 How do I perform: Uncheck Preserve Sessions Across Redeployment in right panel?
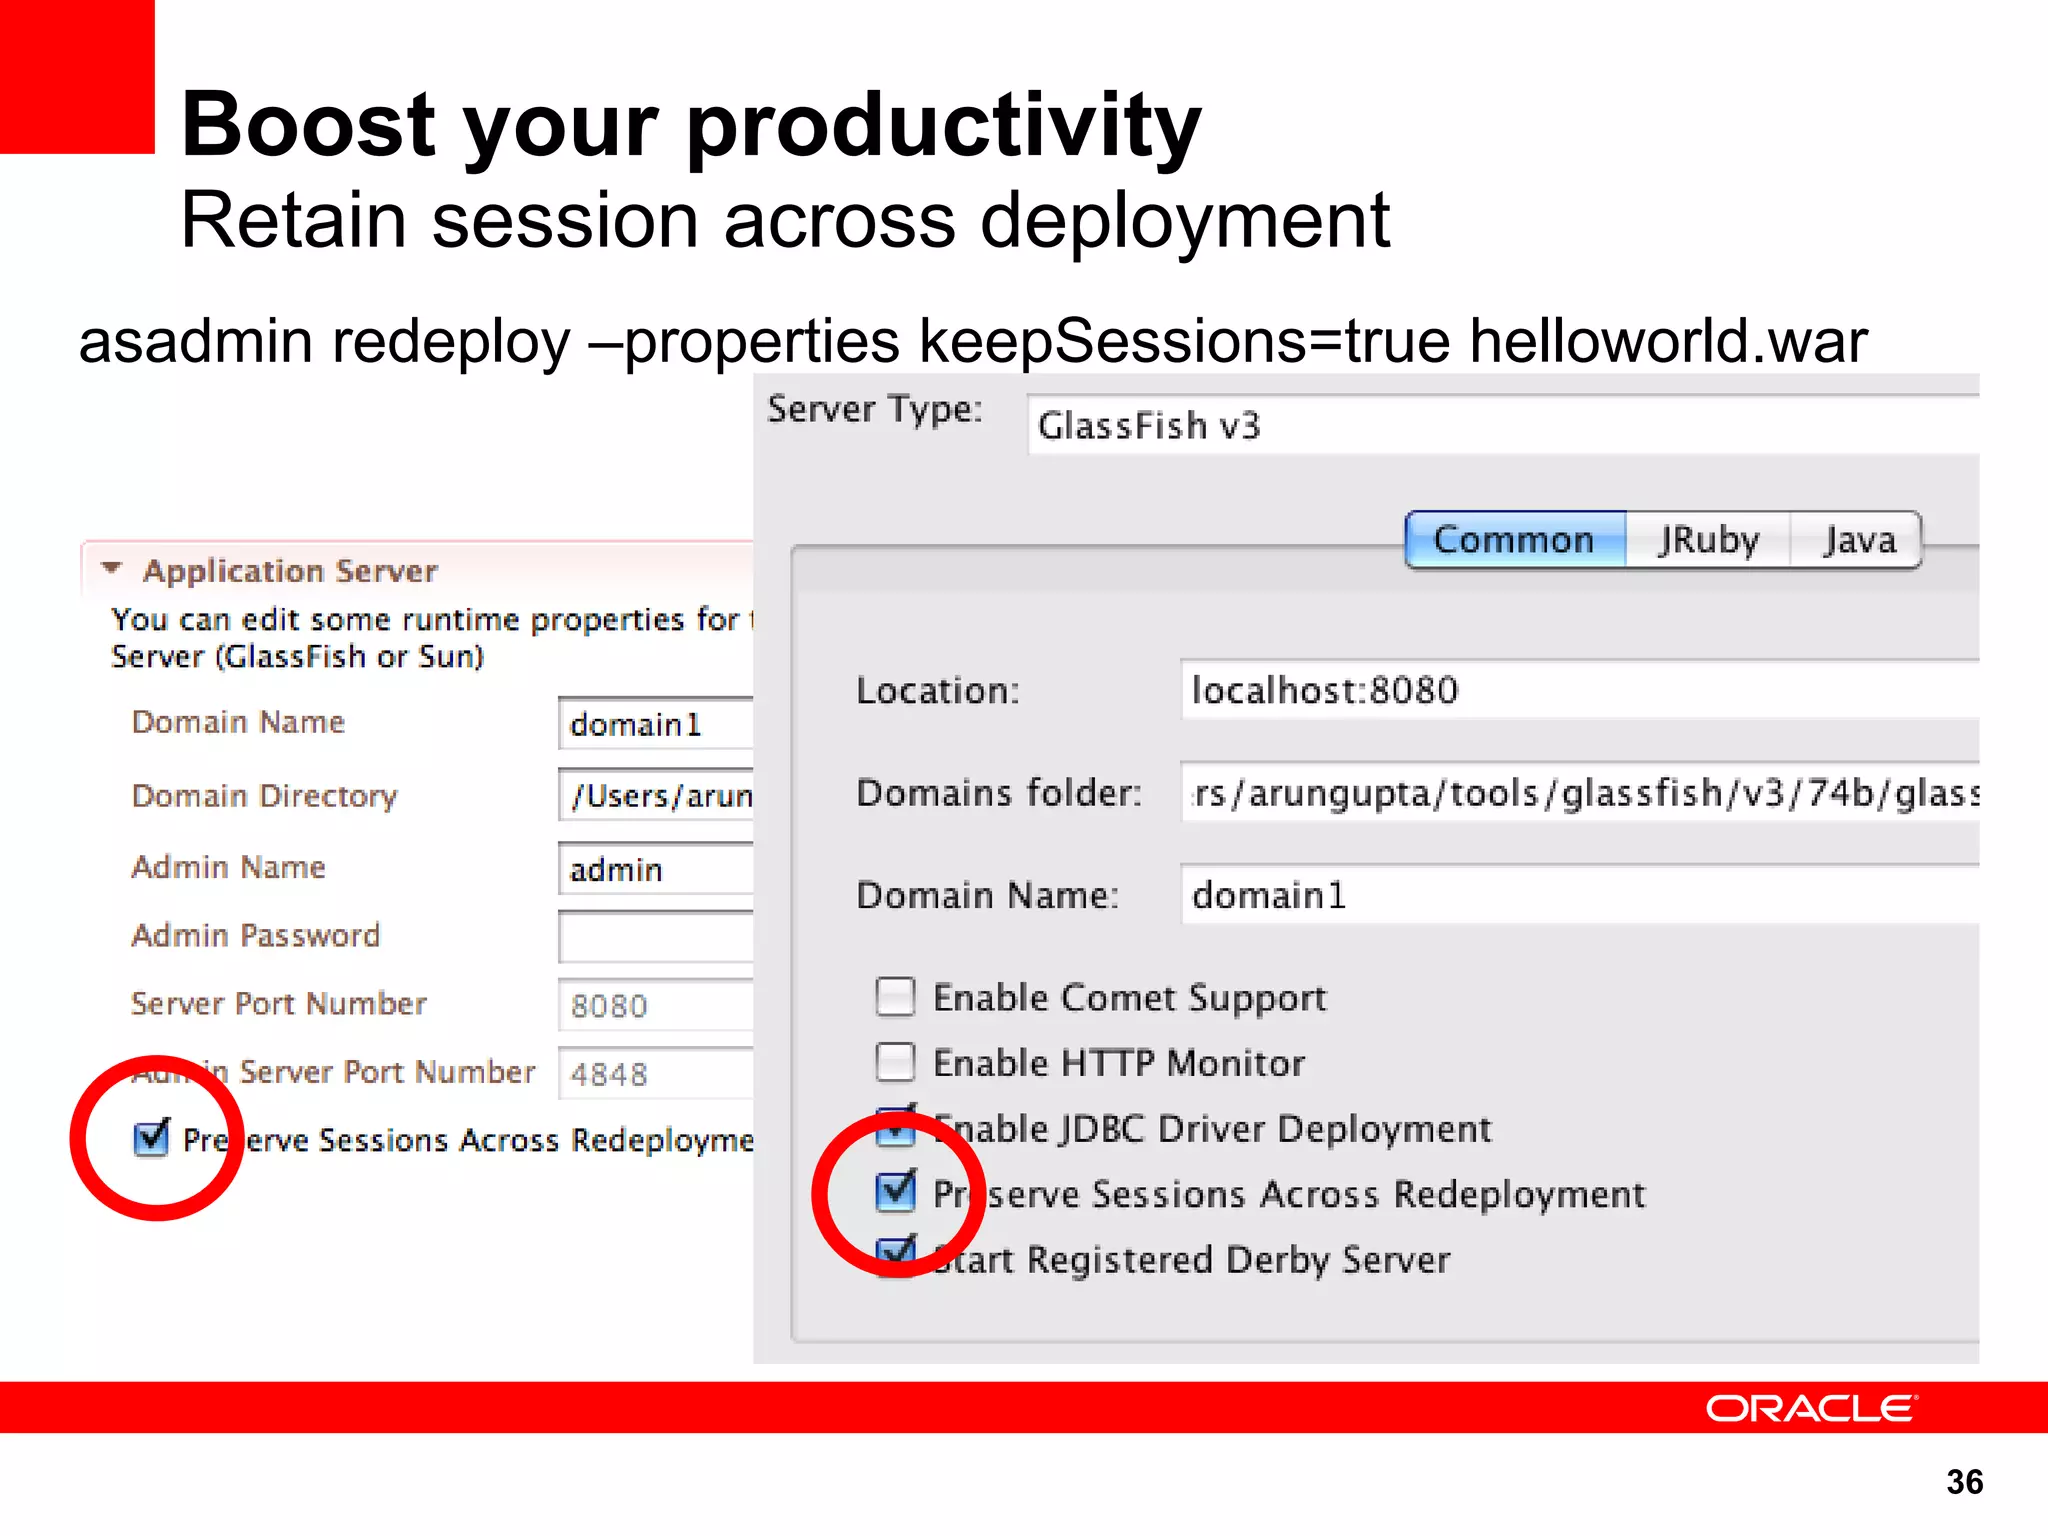click(895, 1192)
